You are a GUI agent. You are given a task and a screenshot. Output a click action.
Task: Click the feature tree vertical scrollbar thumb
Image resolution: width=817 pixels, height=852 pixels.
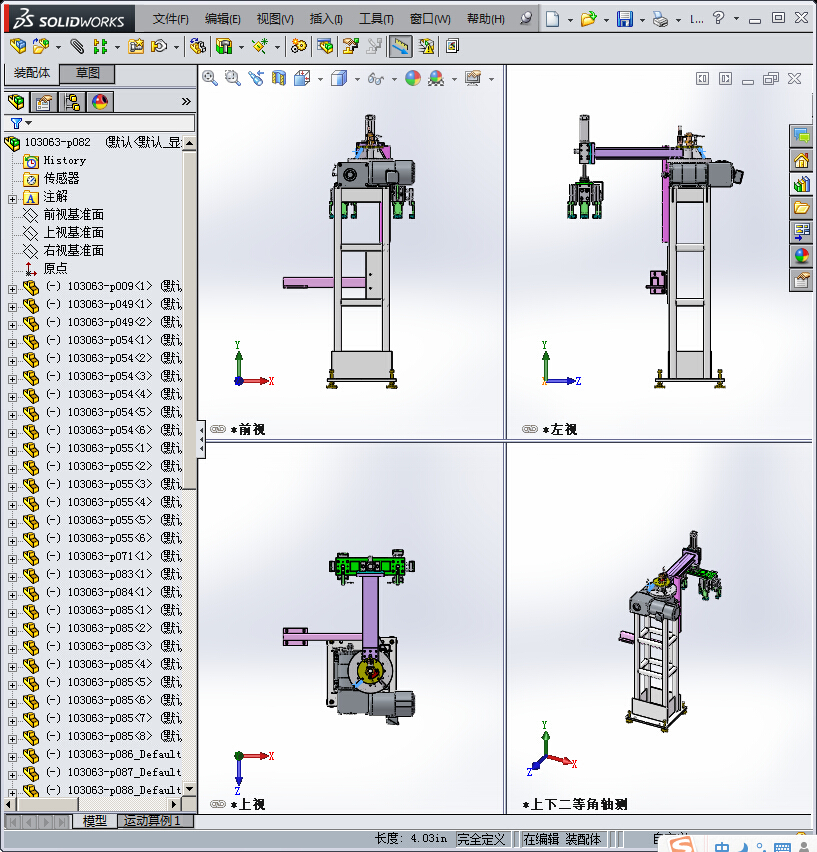pos(190,321)
